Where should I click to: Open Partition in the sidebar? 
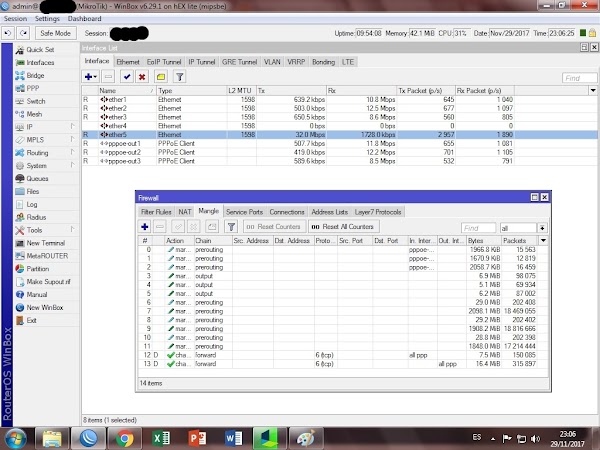38,269
